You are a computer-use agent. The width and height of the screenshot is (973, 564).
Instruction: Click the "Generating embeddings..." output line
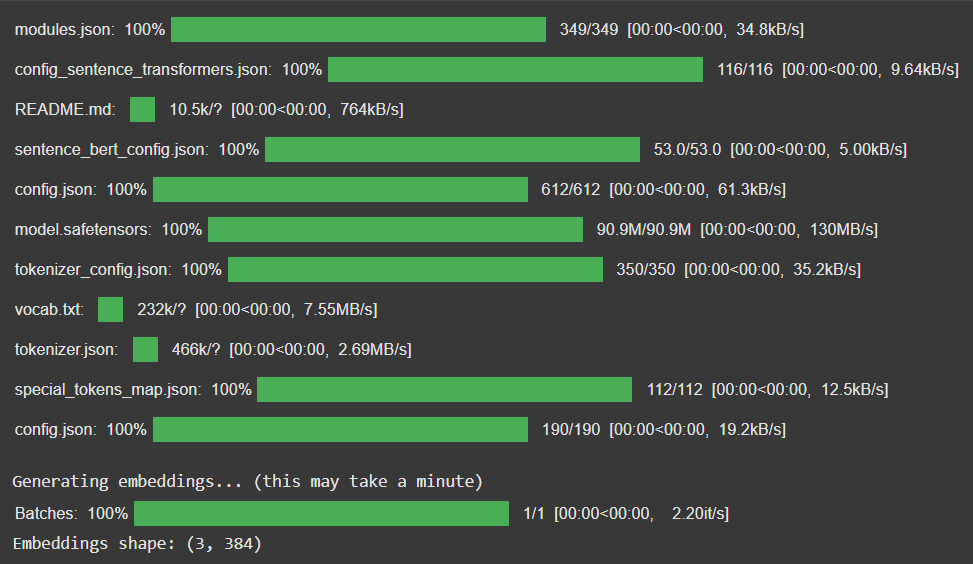(x=248, y=482)
